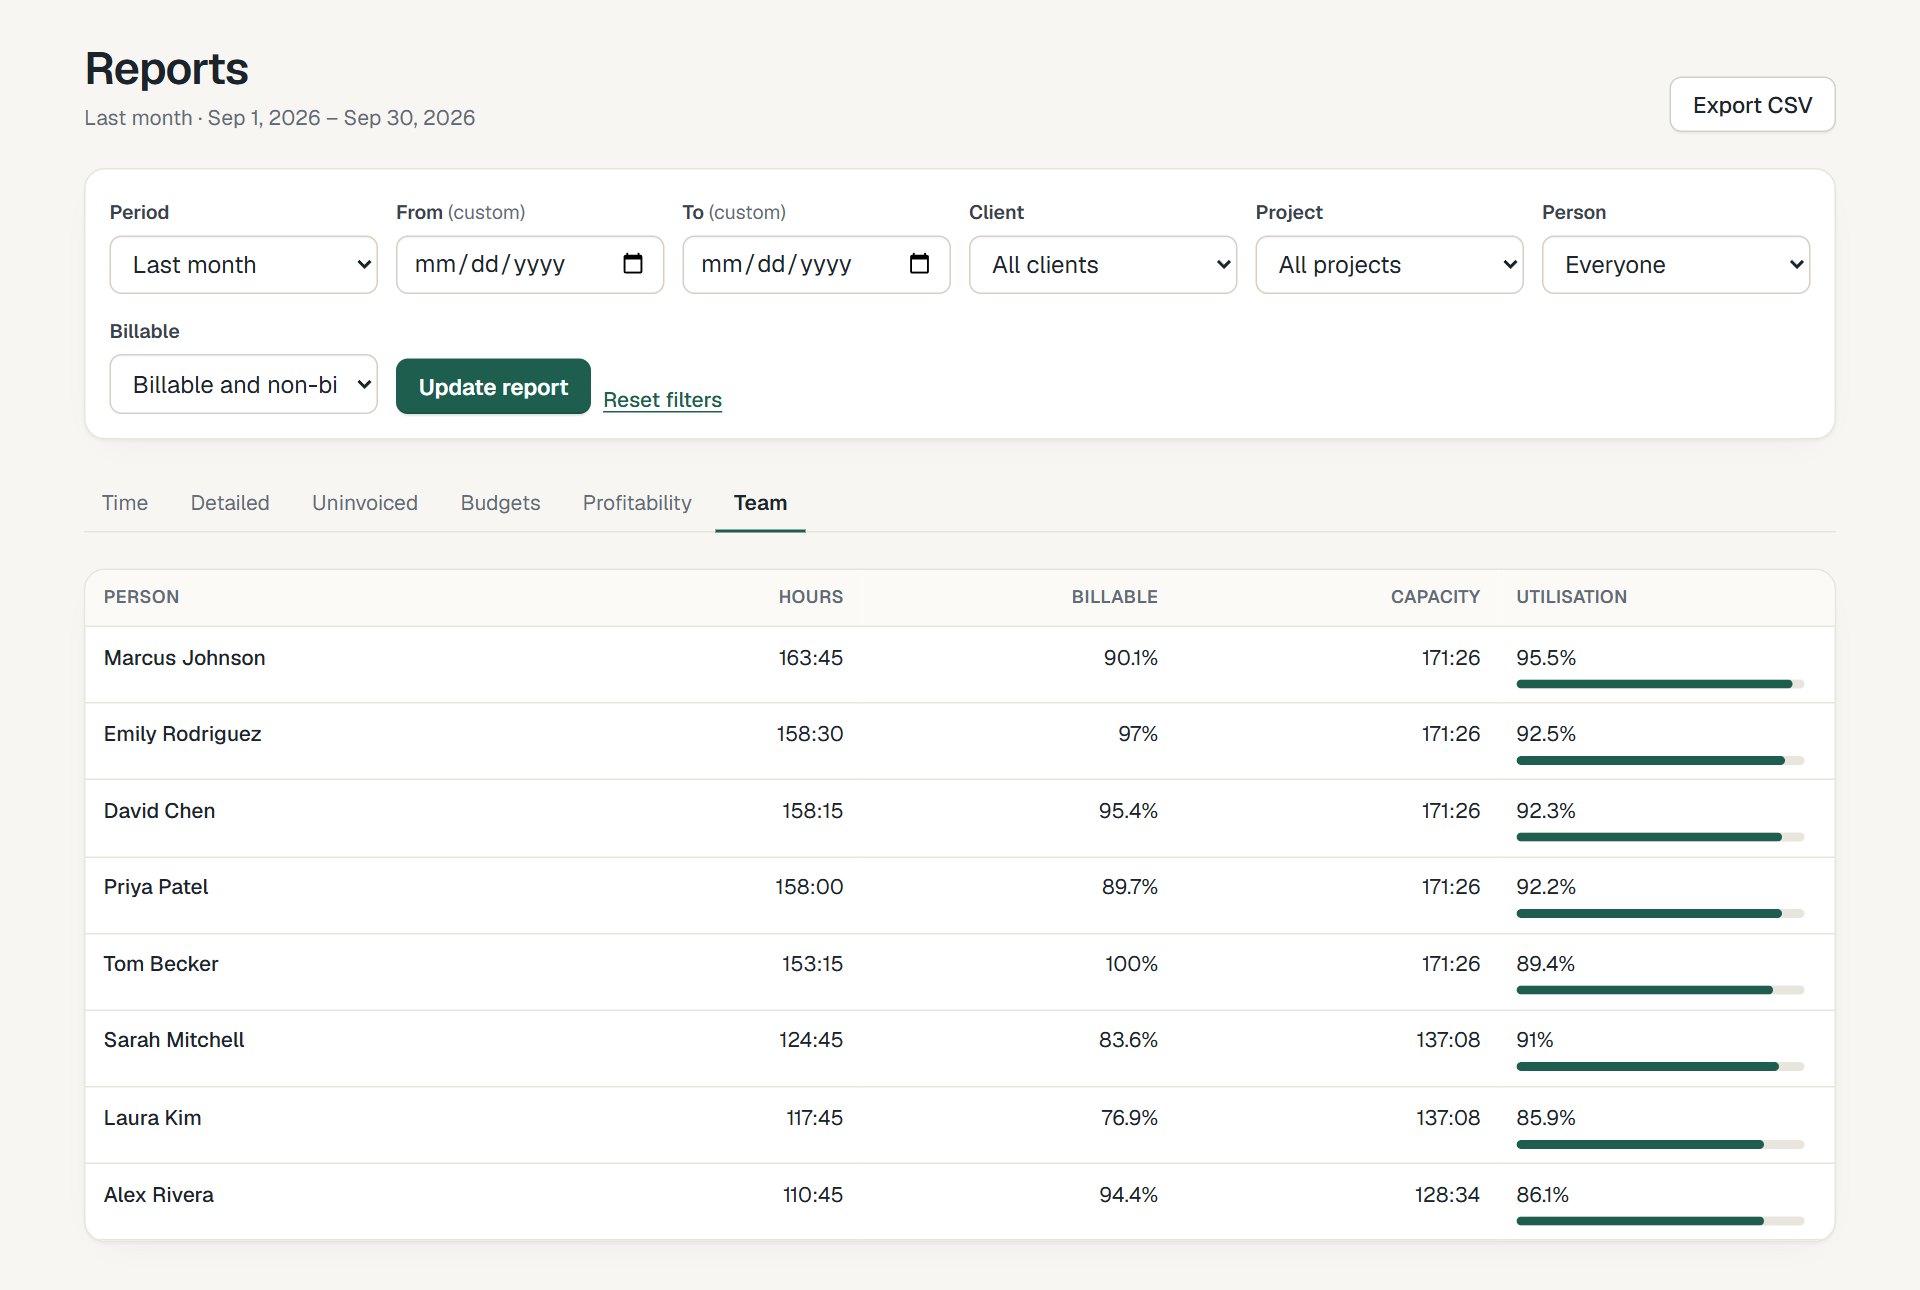Screen dimensions: 1920x1290
Task: Click the PERSON column header
Action: [141, 597]
